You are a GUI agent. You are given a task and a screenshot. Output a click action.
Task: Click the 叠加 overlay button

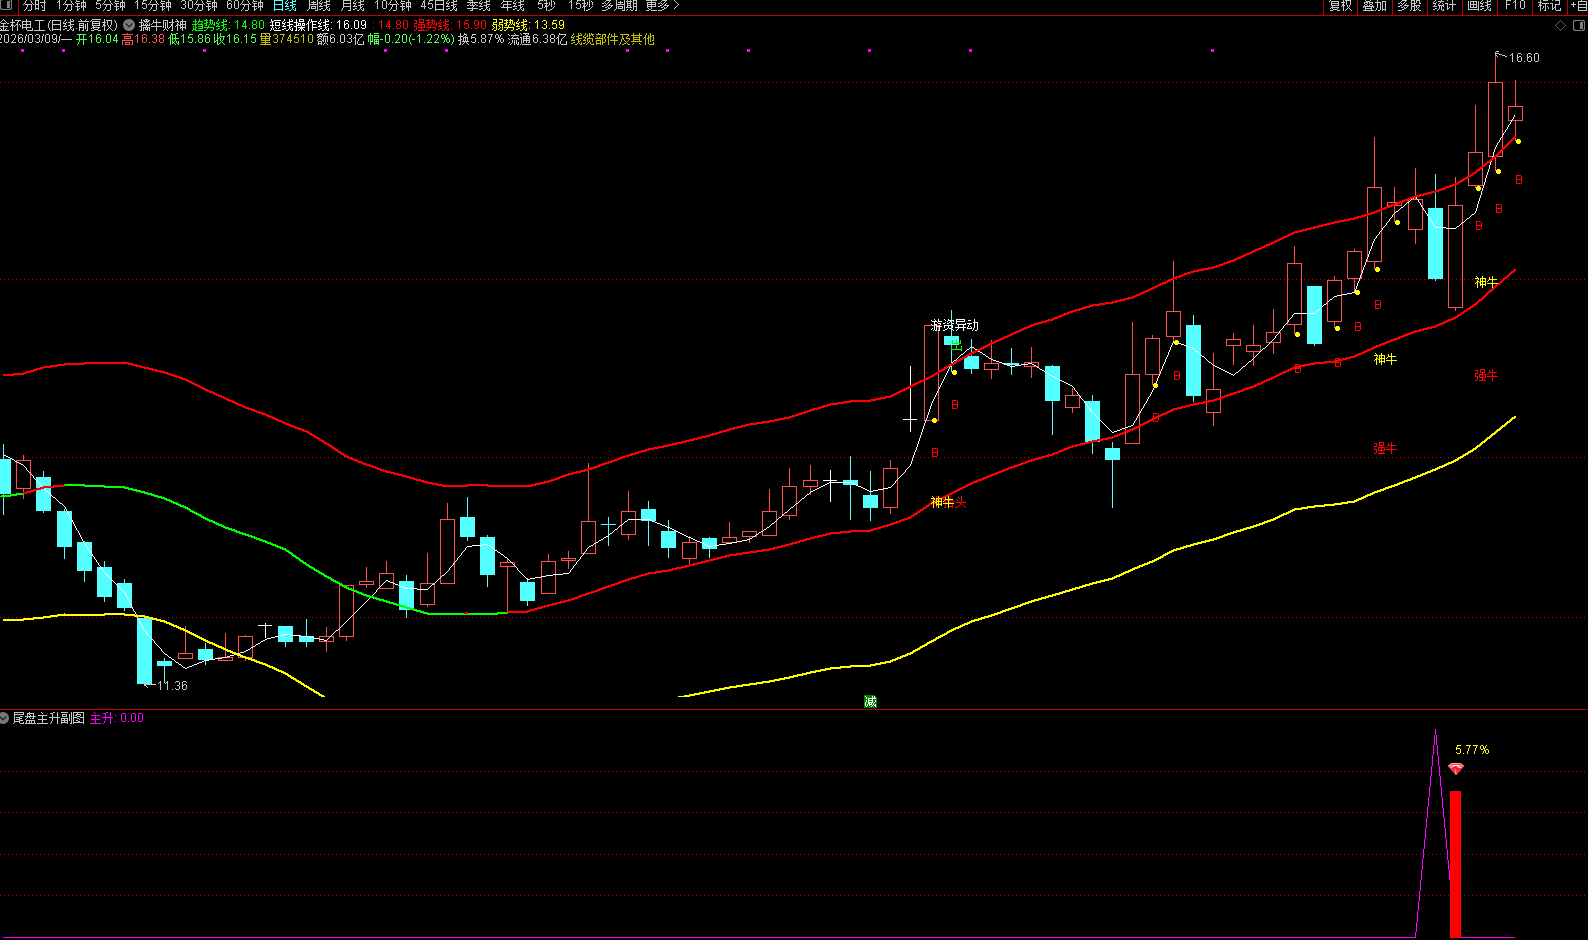1375,6
